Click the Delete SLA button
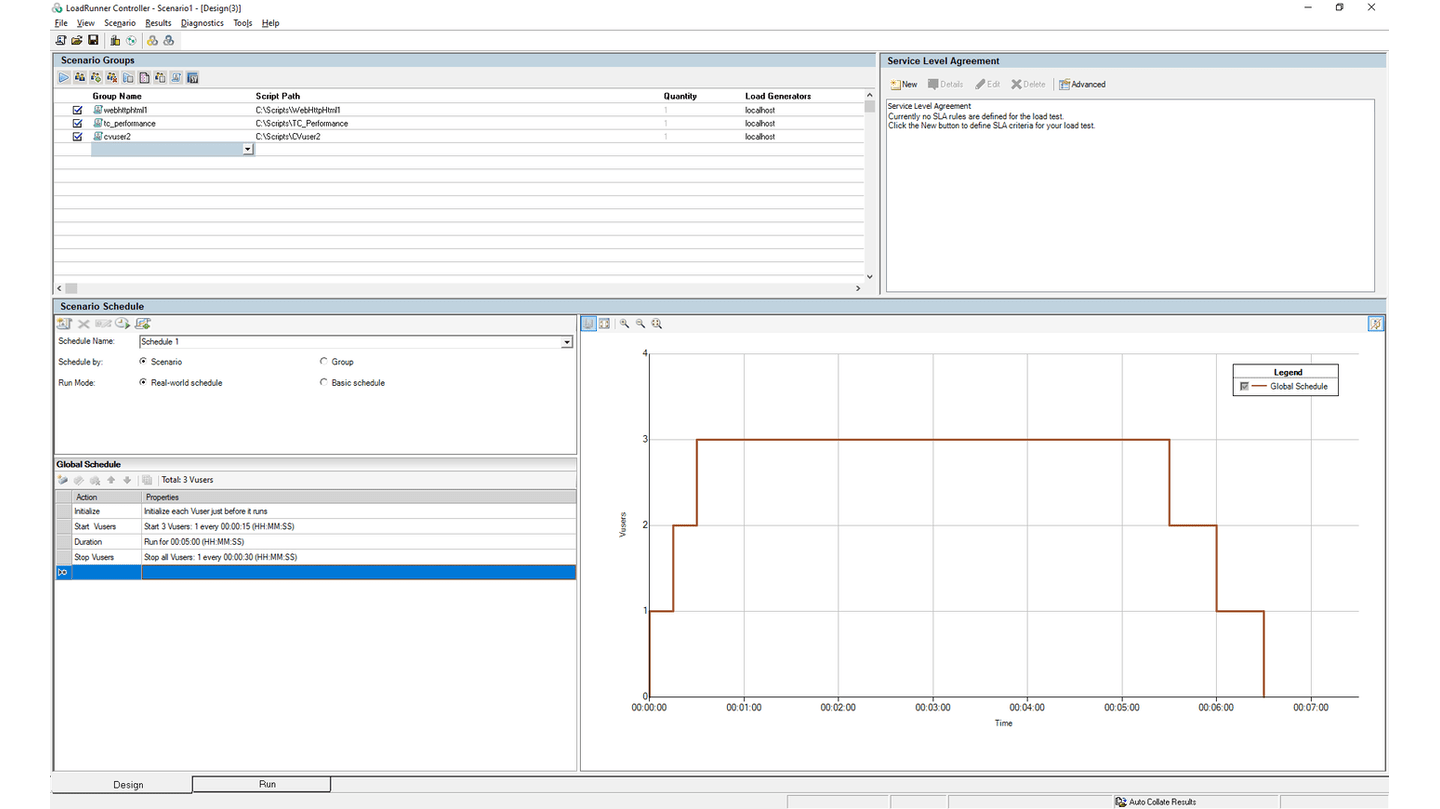The height and width of the screenshot is (809, 1440). (x=1028, y=84)
